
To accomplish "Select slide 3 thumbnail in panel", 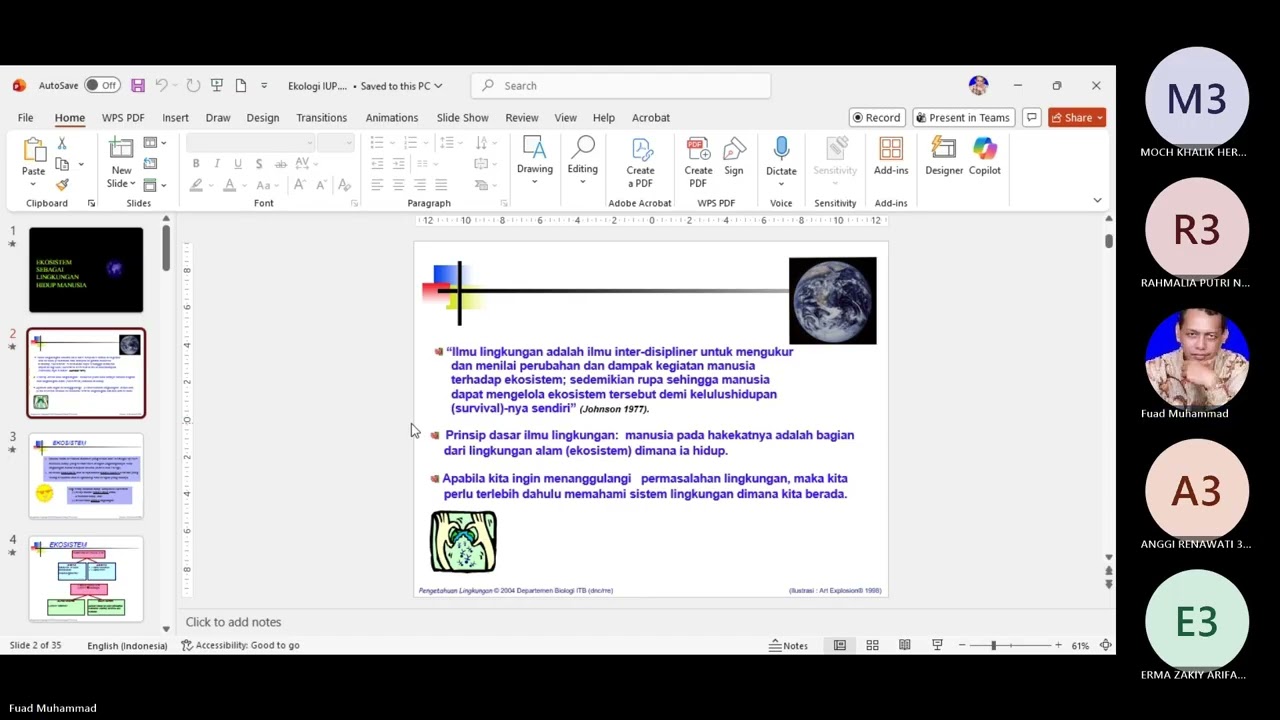I will click(86, 476).
